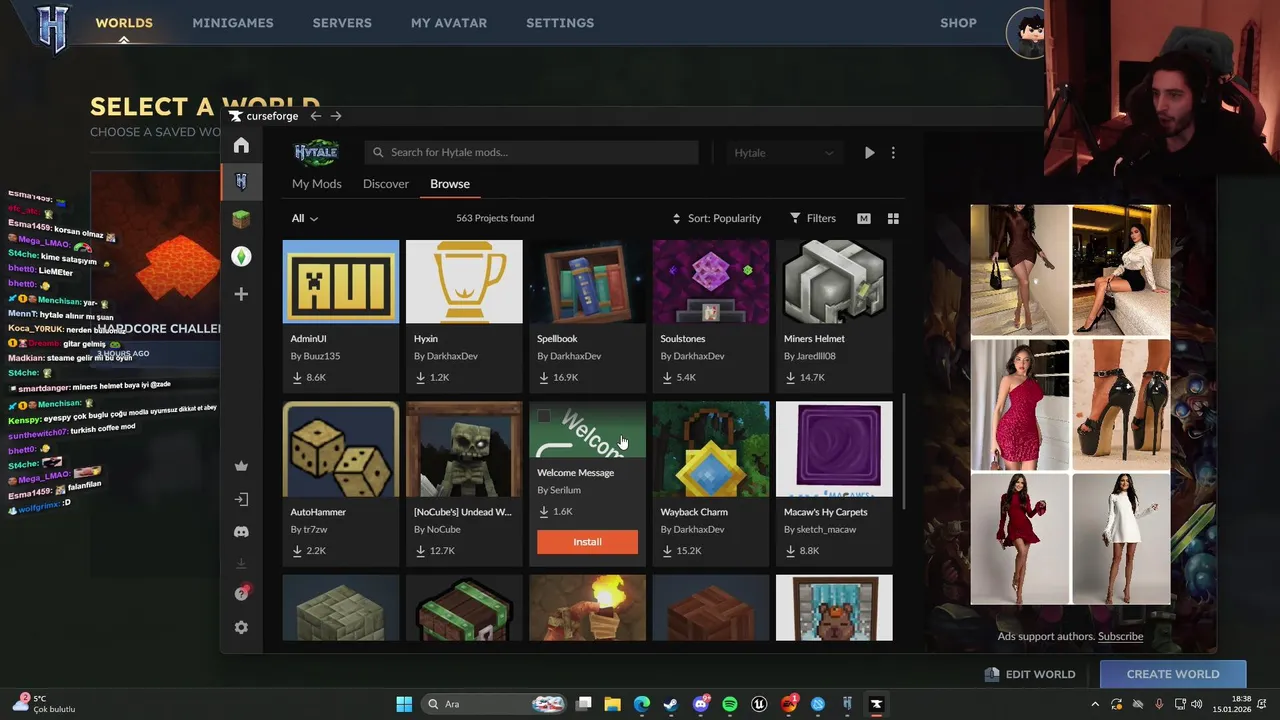Screen dimensions: 1280x720
Task: Click the play triangle icon next to Hytale dropdown
Action: (869, 153)
